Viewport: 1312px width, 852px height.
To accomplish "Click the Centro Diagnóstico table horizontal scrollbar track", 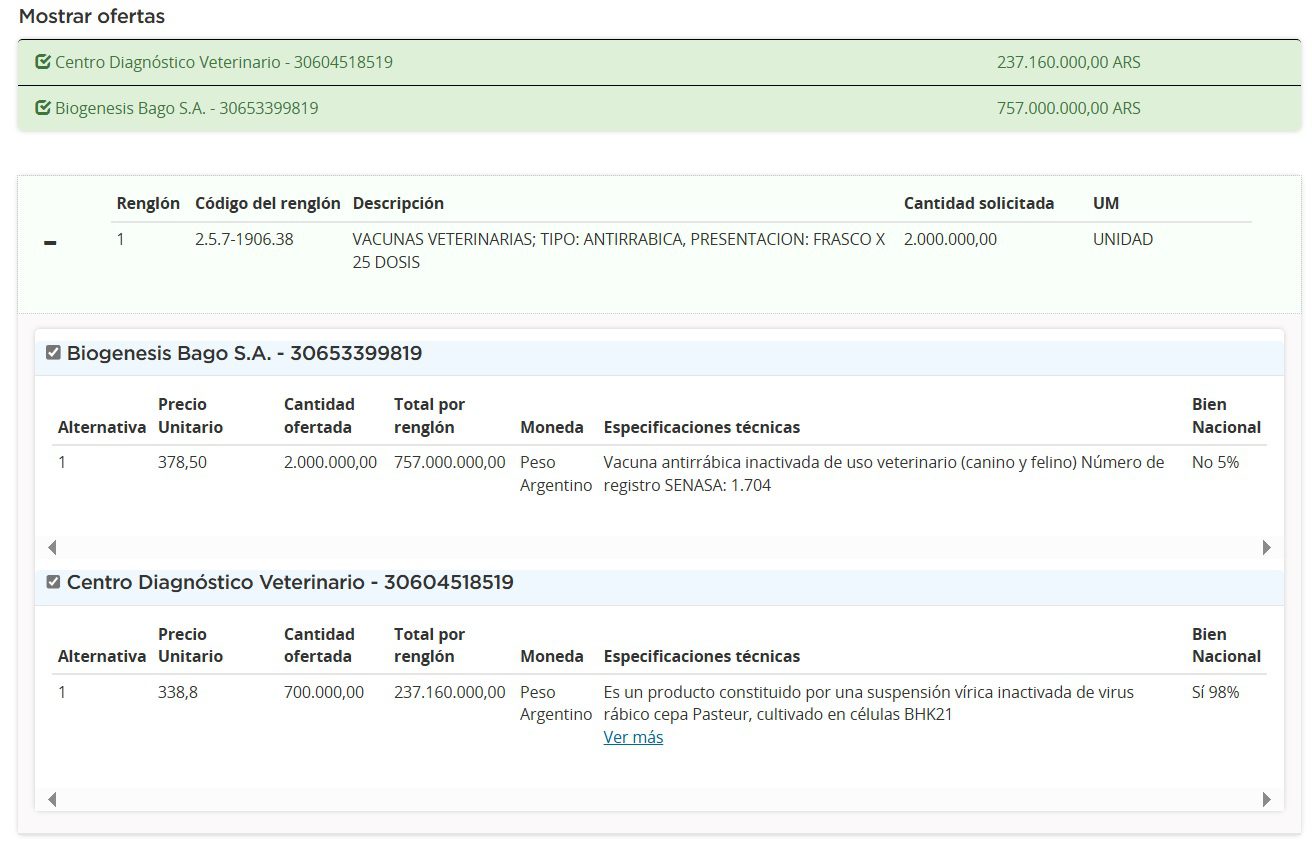I will 659,799.
